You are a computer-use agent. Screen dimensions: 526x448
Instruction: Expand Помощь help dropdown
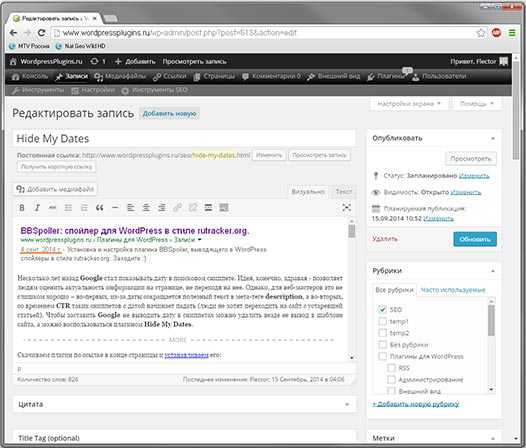click(477, 104)
